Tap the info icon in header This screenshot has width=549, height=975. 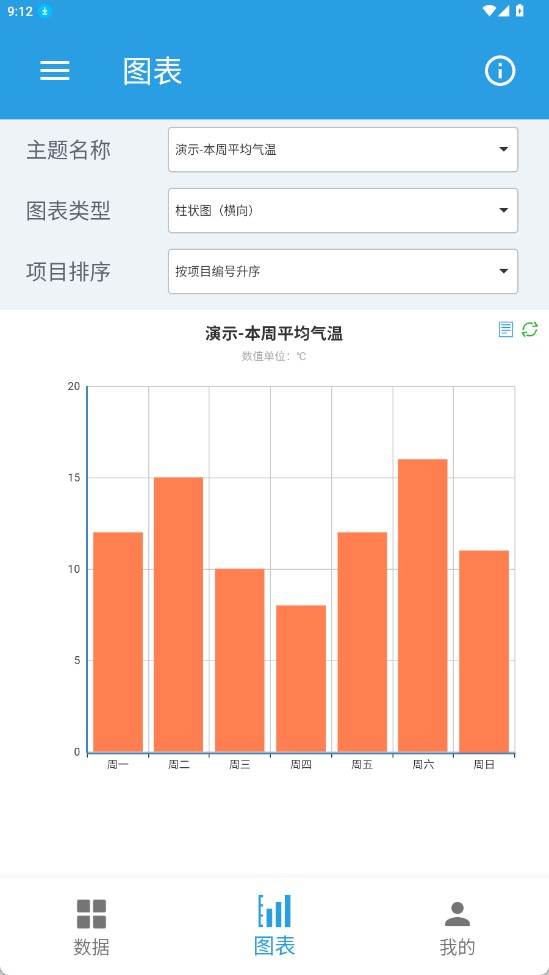(x=500, y=71)
